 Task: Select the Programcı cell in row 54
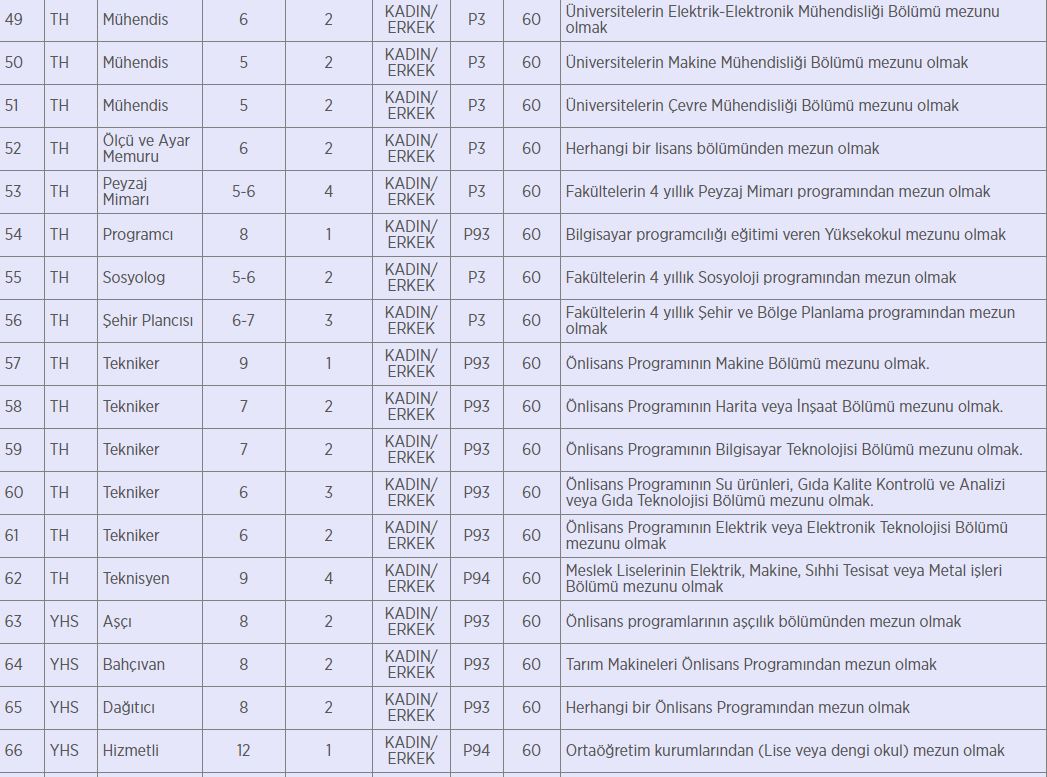(150, 235)
